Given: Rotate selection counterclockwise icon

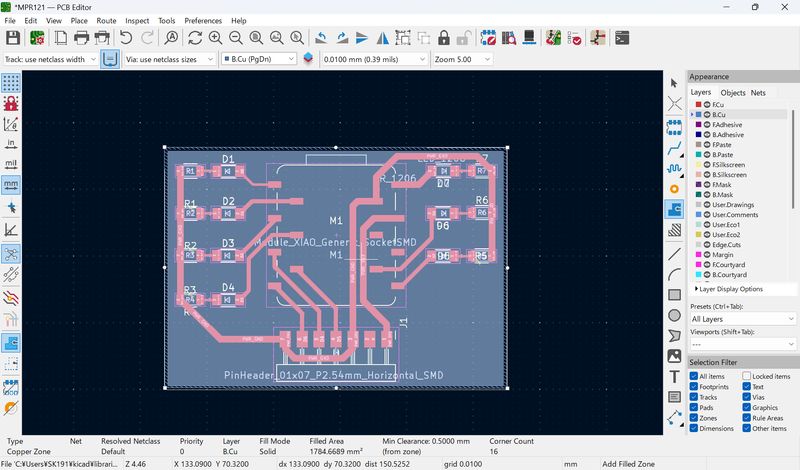Looking at the screenshot, I should coord(321,38).
